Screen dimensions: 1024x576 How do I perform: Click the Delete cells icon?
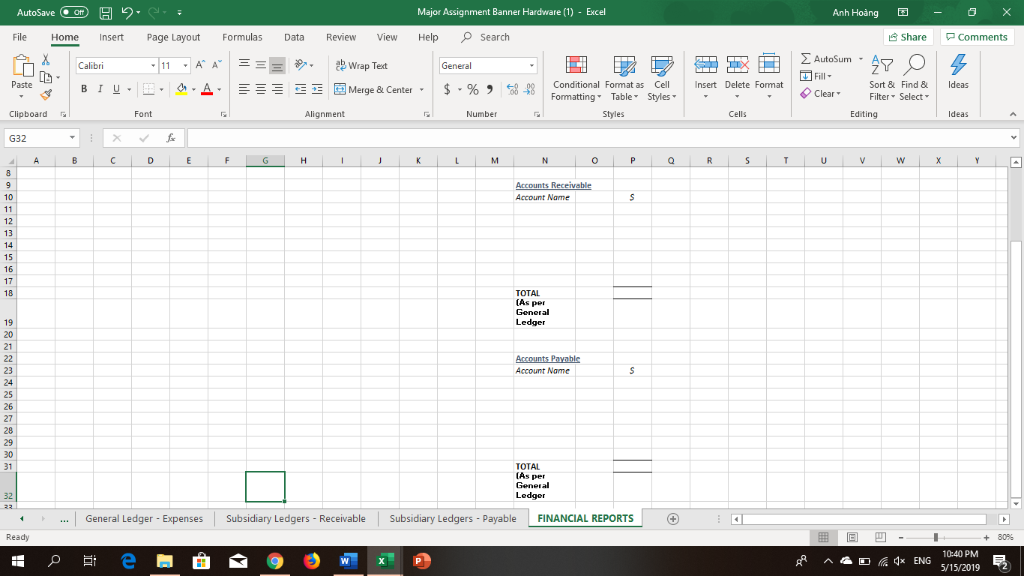tap(737, 65)
